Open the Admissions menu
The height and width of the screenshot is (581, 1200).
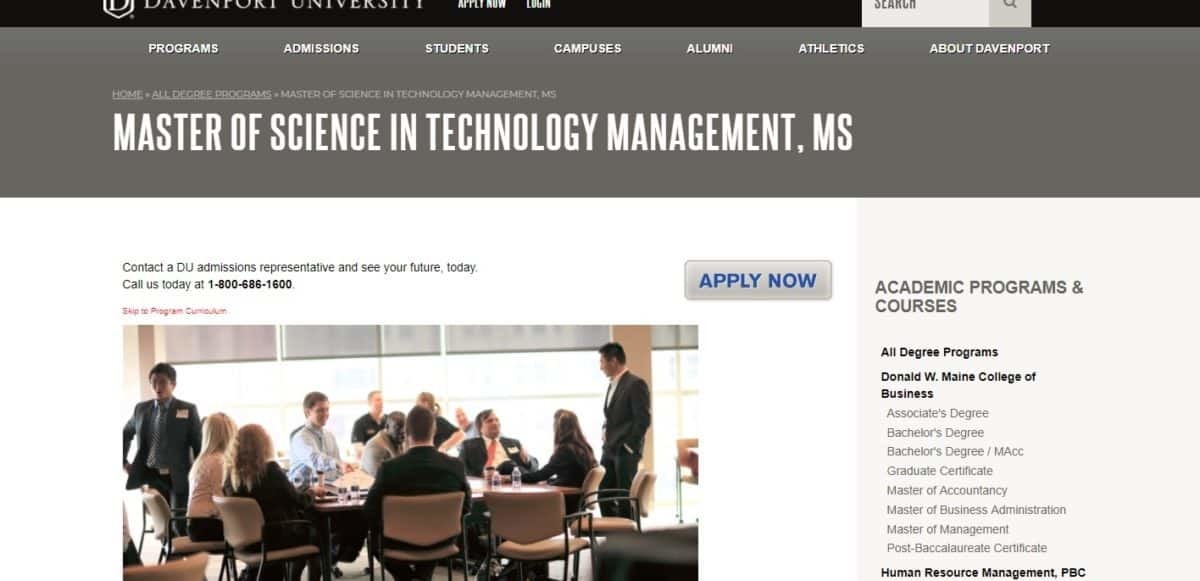point(321,48)
